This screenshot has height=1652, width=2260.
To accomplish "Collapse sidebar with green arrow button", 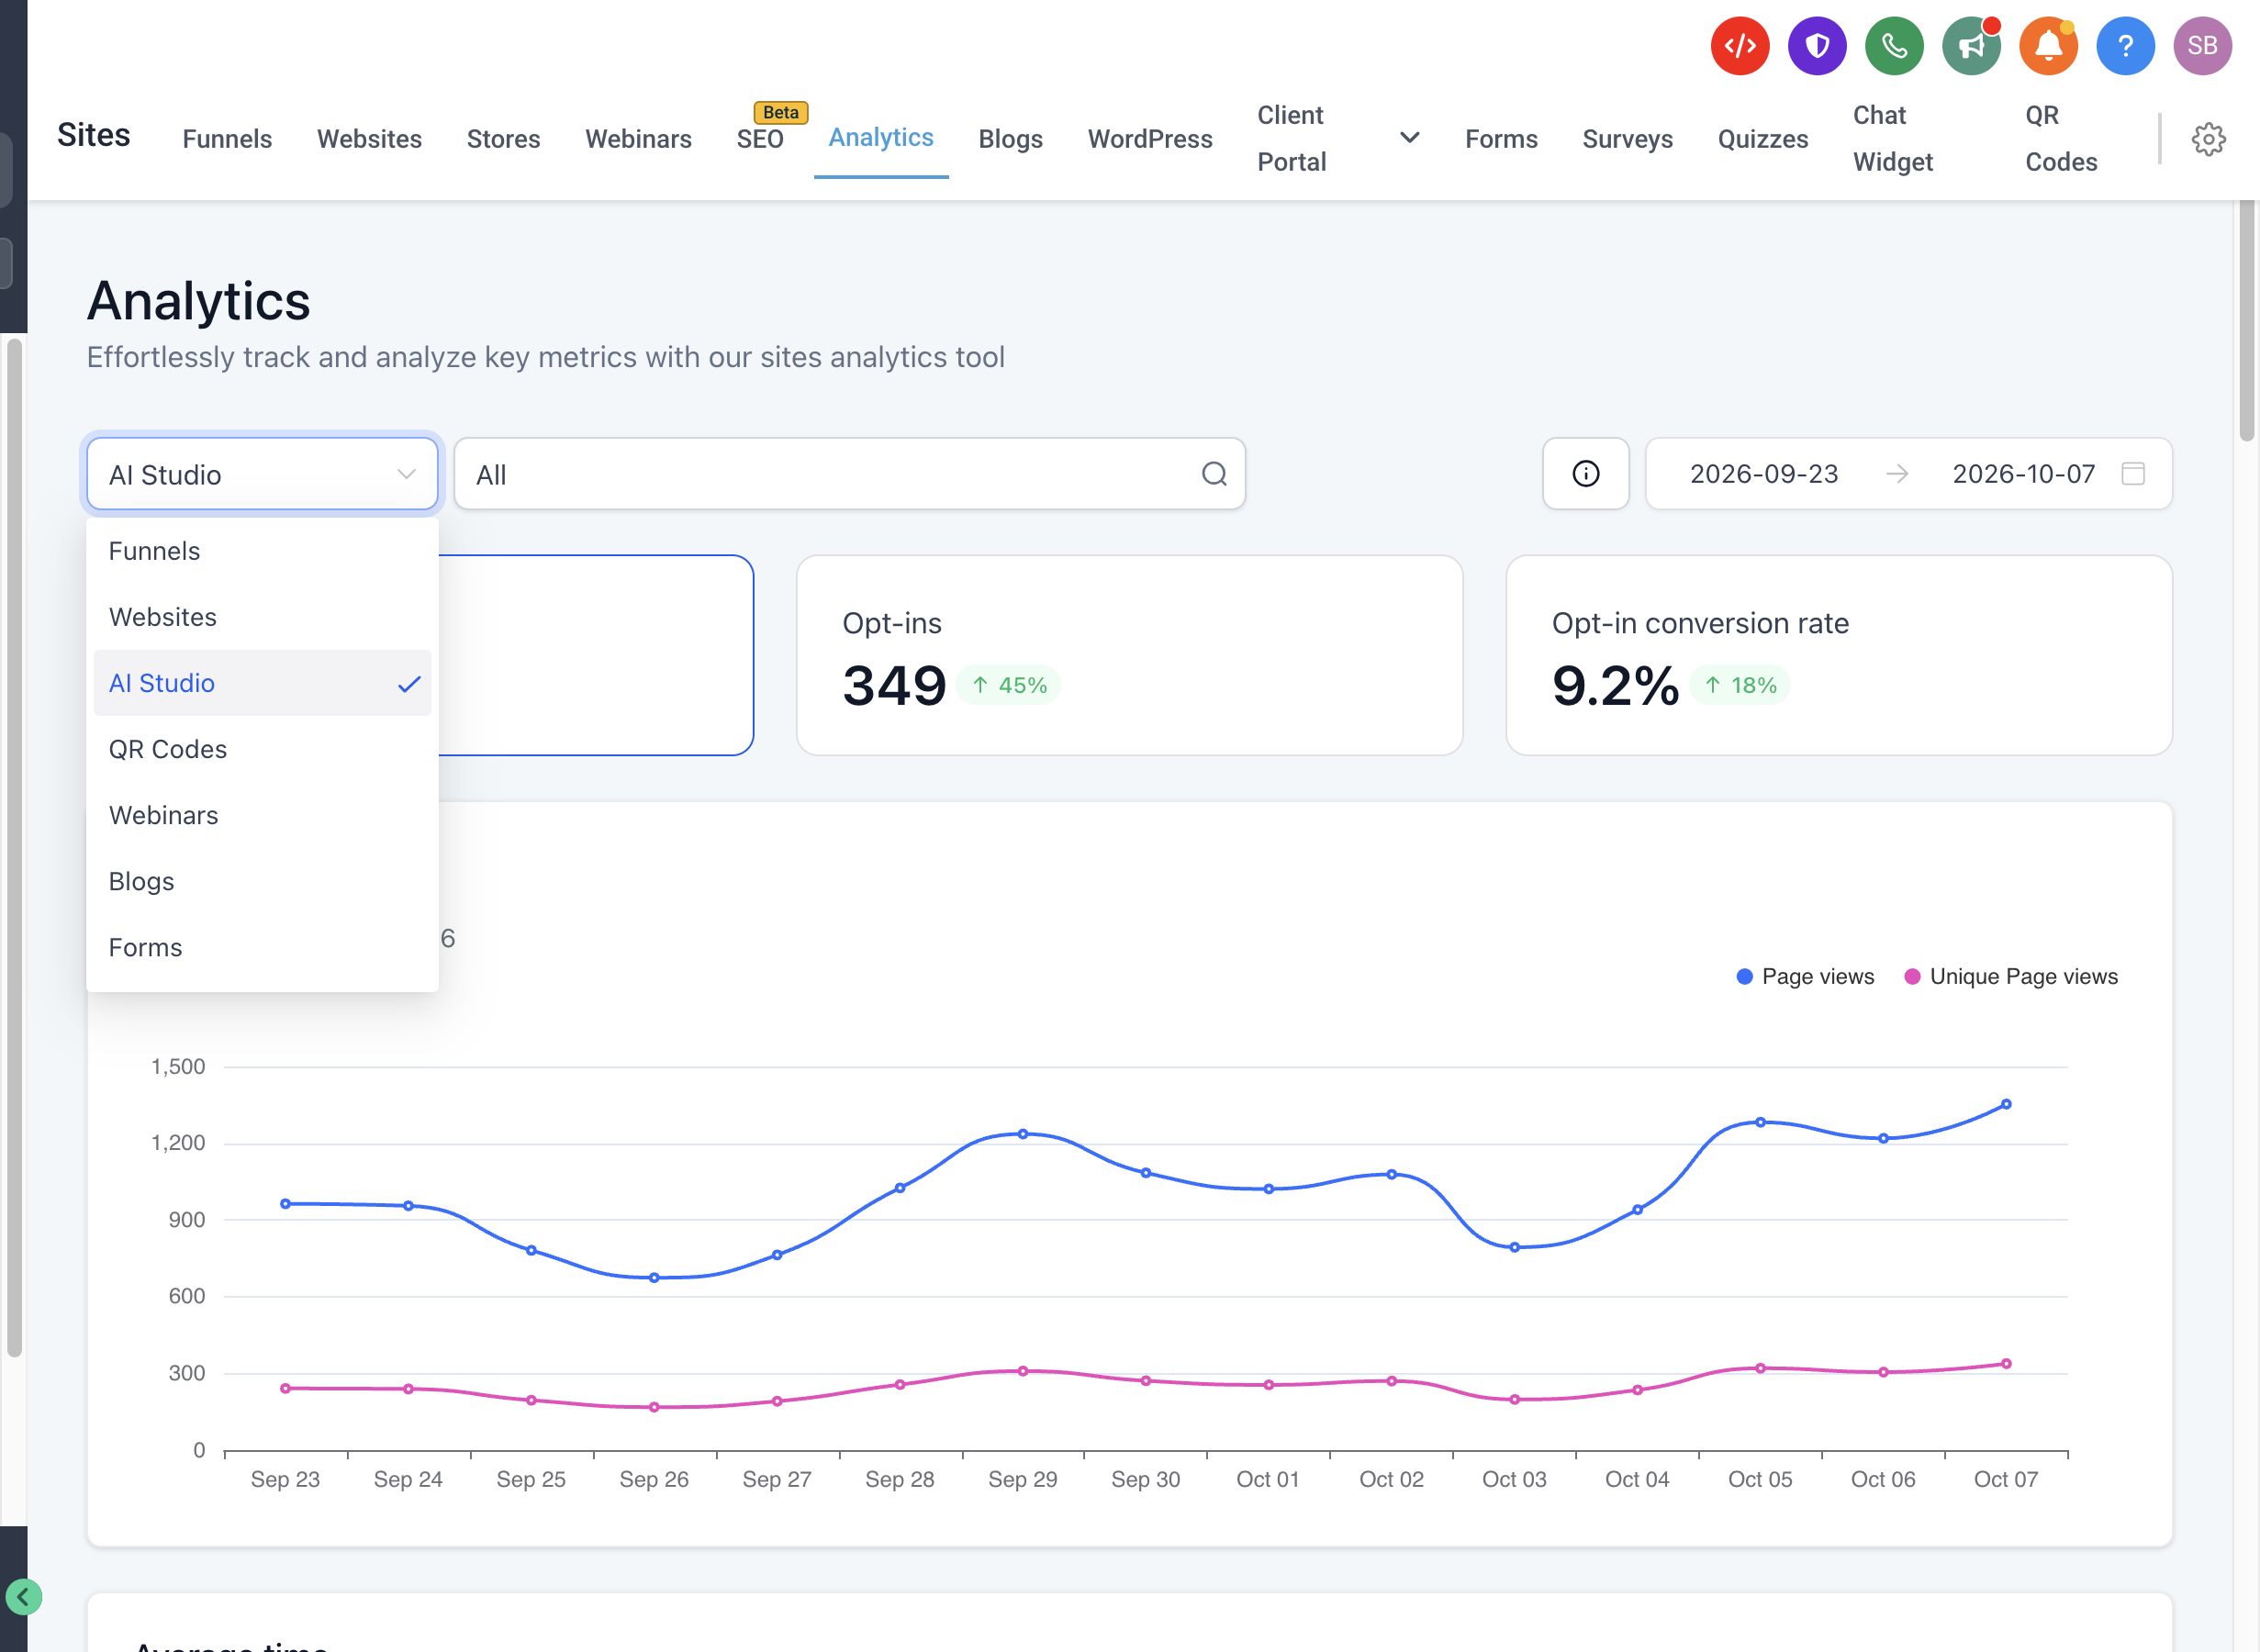I will click(23, 1597).
